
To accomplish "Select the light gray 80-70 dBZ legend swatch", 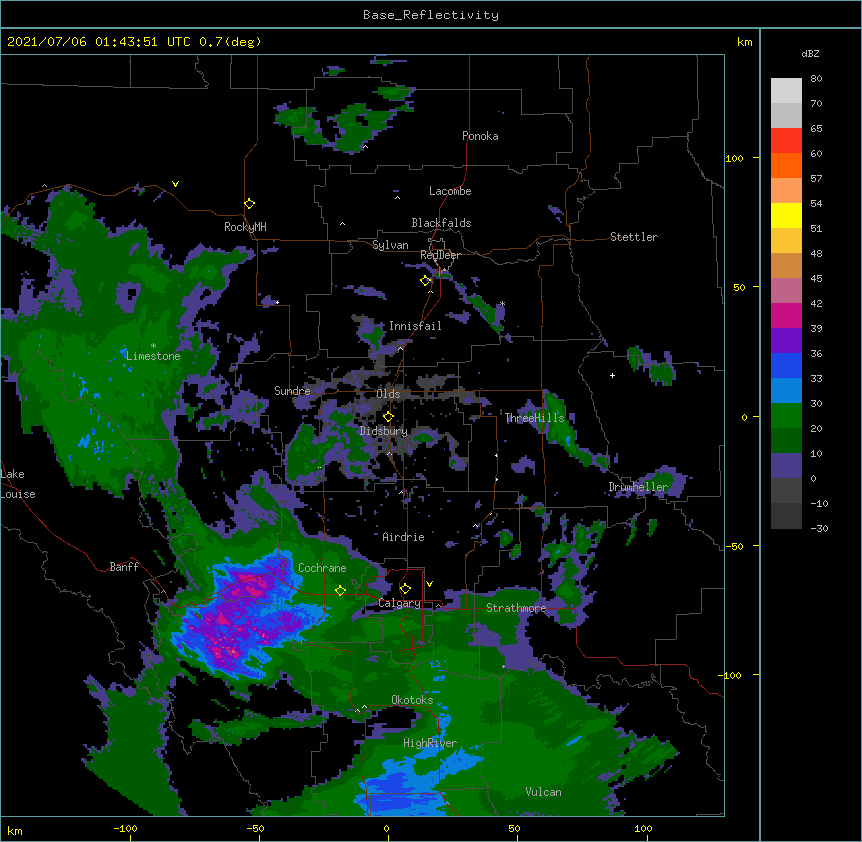I will [786, 91].
